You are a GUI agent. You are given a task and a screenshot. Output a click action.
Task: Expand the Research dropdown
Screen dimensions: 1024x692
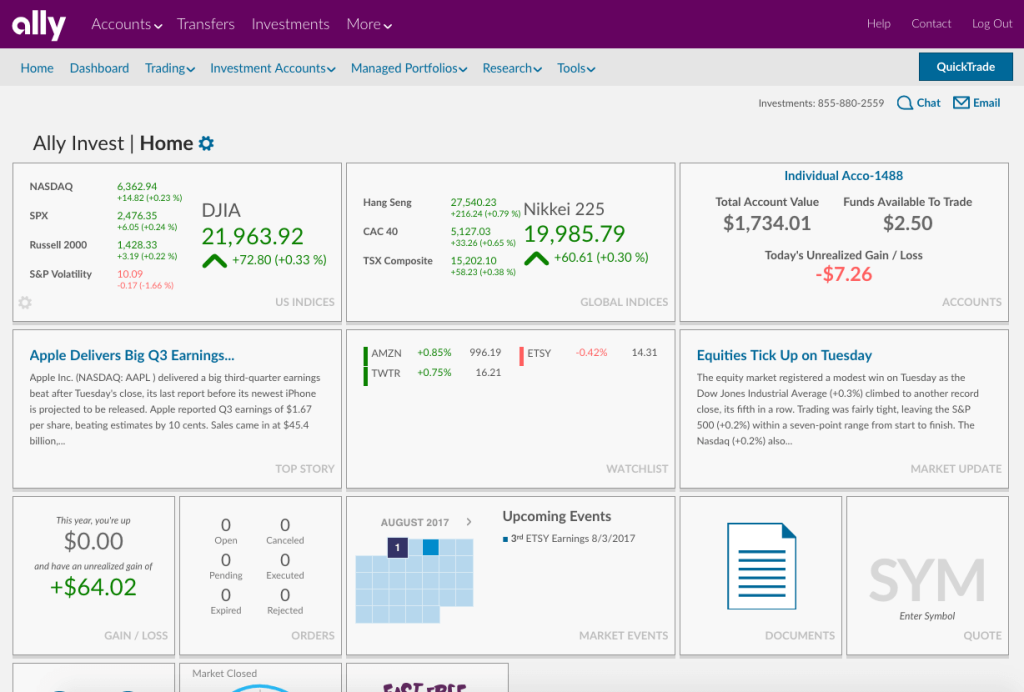[511, 67]
